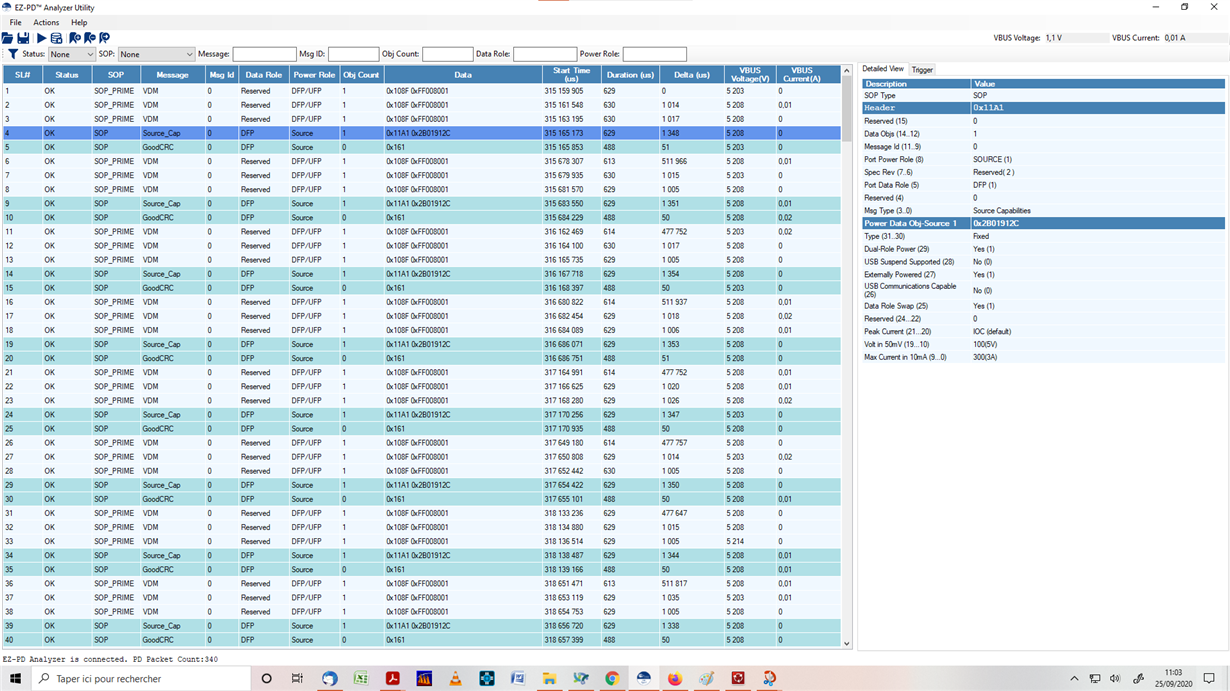Click the 'Port Power Role (8)' description

coord(894,160)
